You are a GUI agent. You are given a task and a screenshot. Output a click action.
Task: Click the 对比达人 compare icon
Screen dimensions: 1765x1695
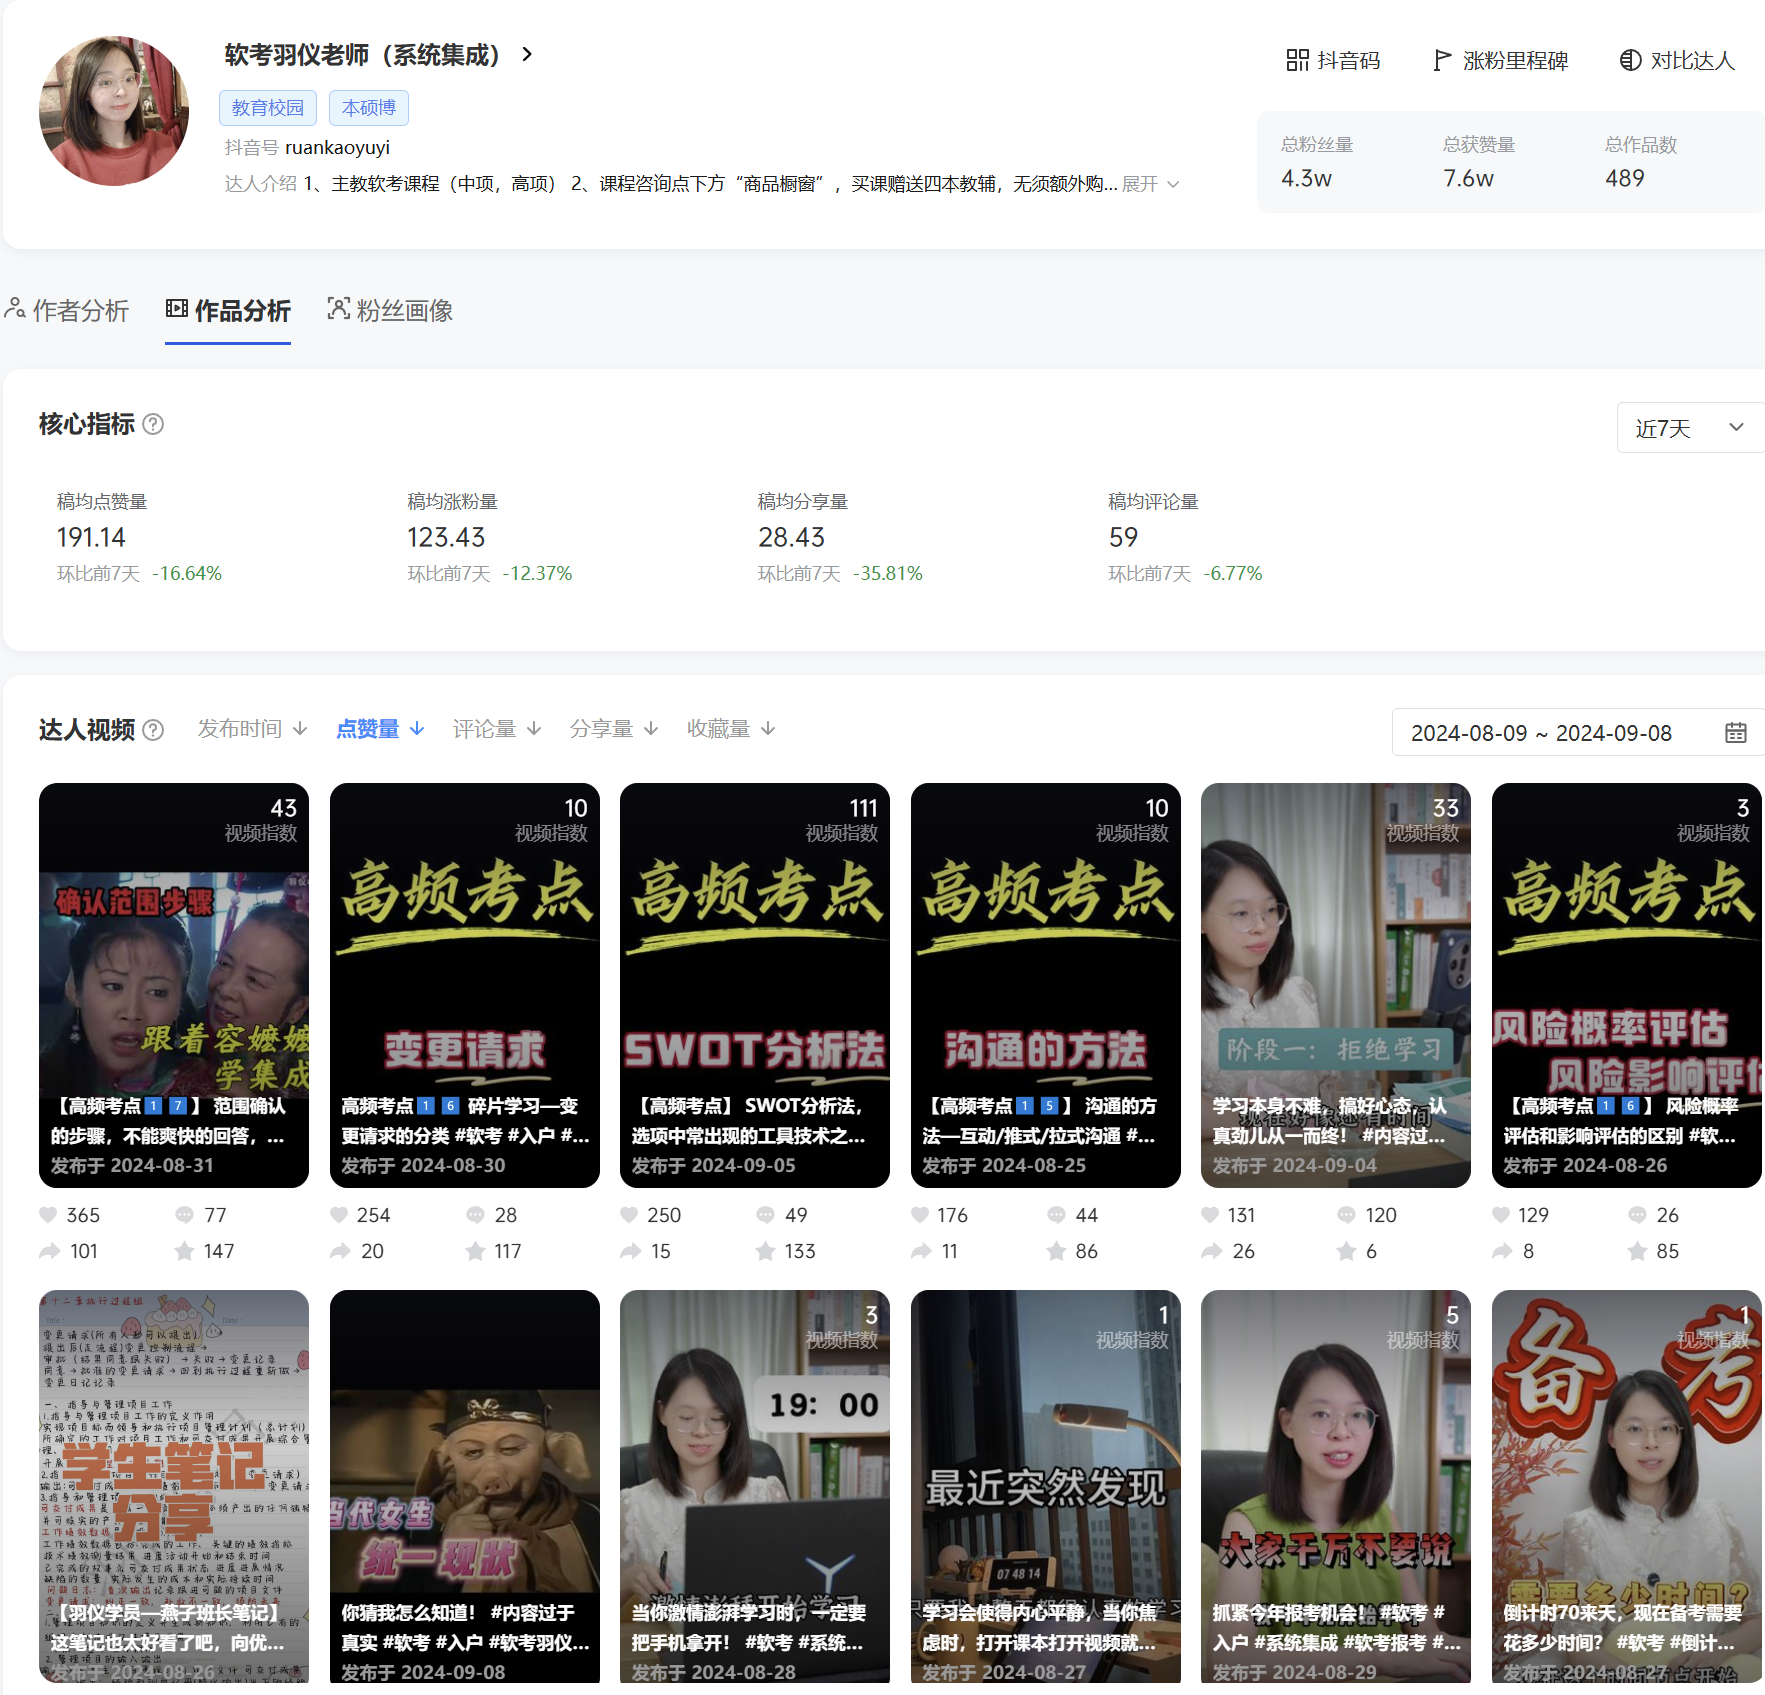pyautogui.click(x=1630, y=61)
